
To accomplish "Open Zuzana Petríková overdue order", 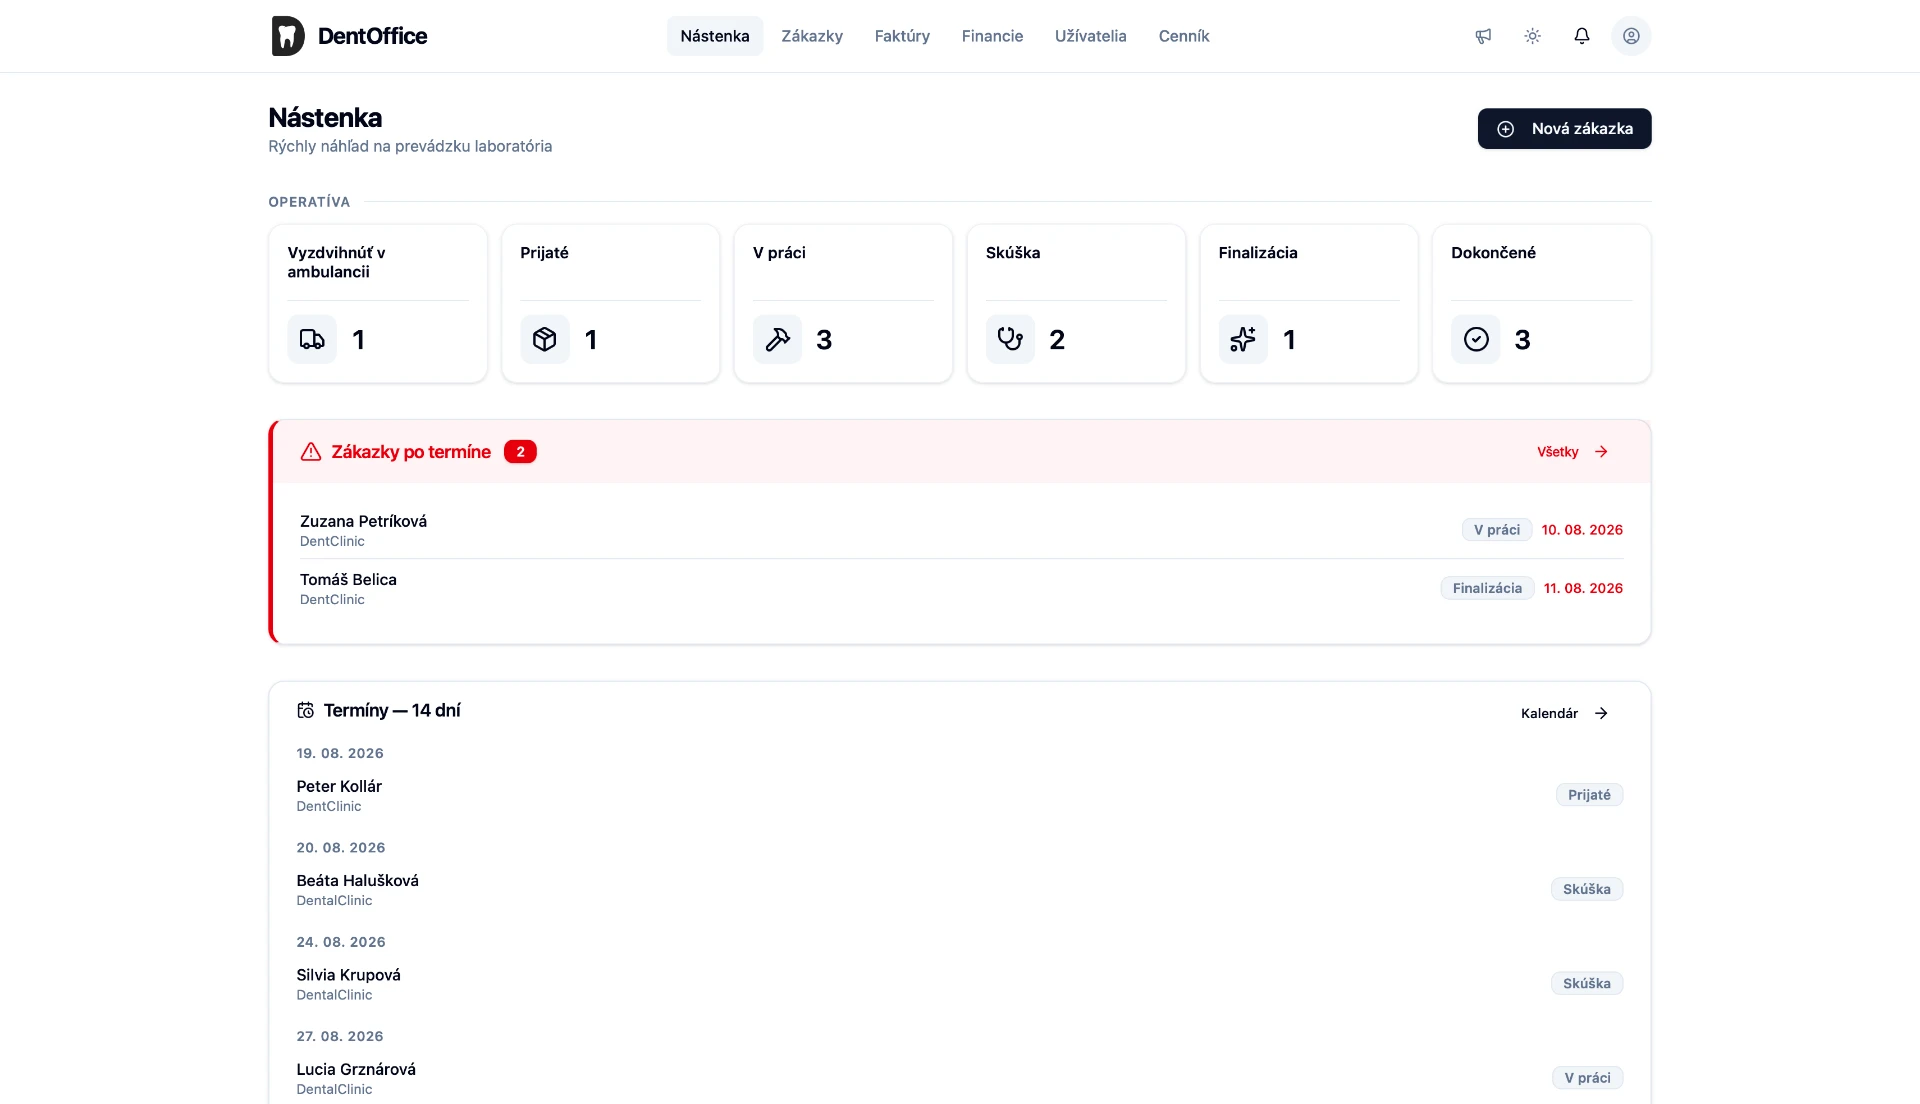I will point(961,530).
